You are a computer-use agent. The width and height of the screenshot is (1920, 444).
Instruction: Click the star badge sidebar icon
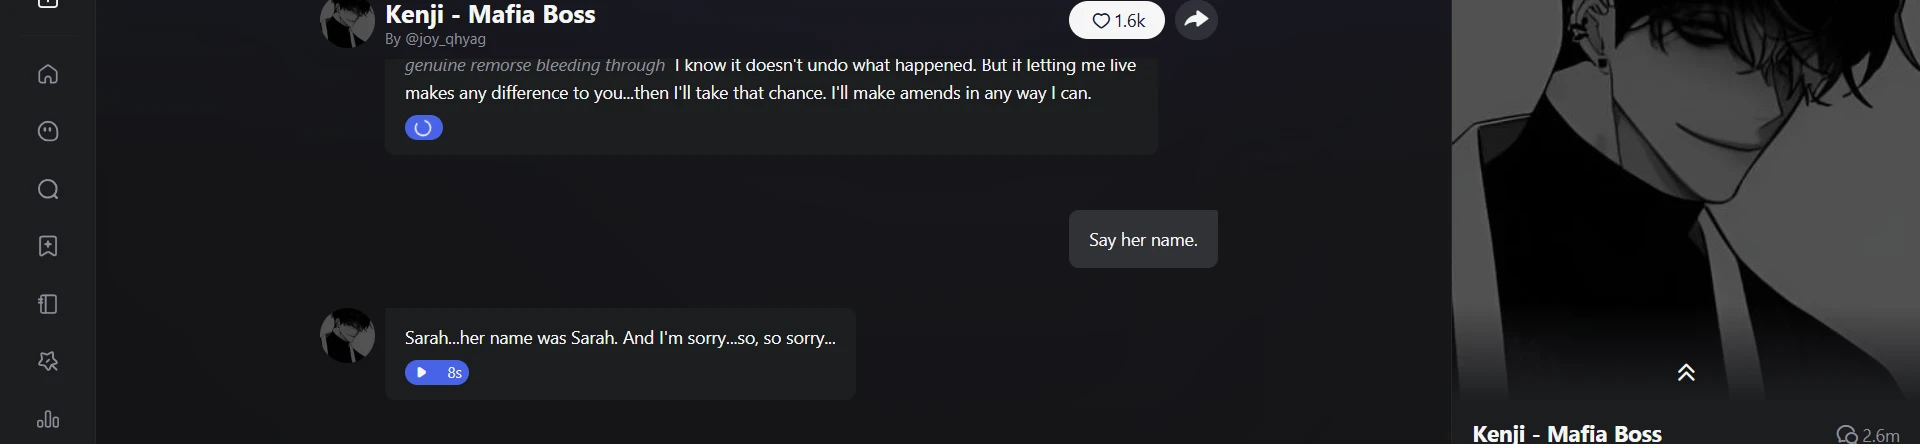tap(48, 361)
